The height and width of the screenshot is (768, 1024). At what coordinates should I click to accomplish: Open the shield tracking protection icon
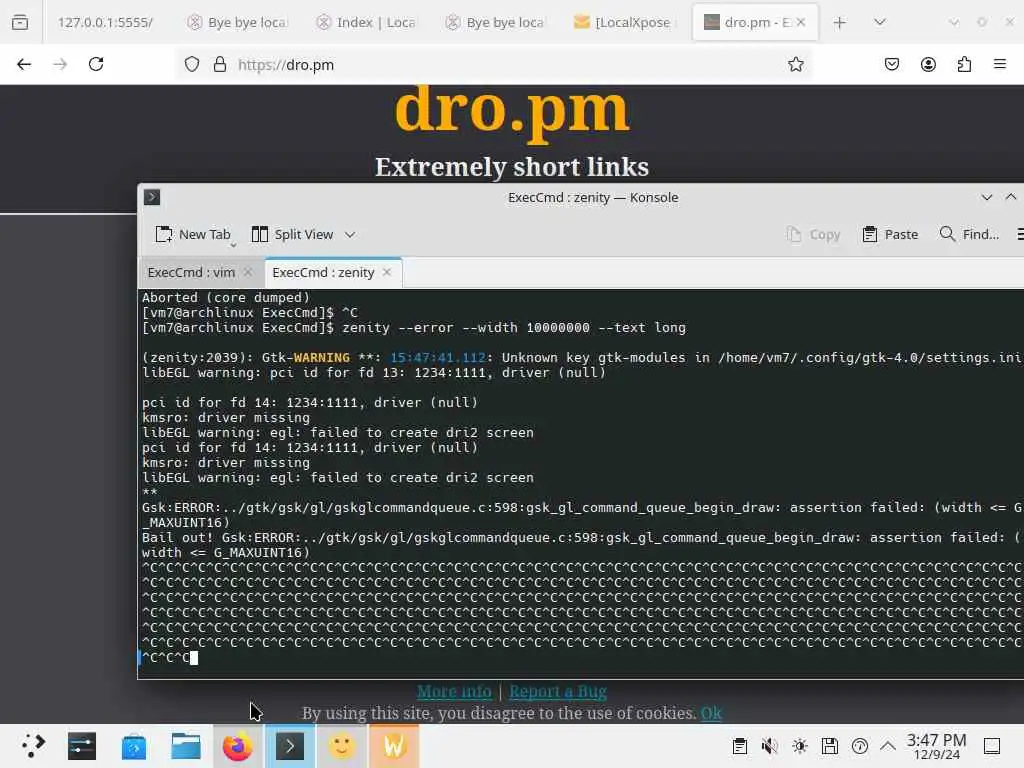(192, 64)
